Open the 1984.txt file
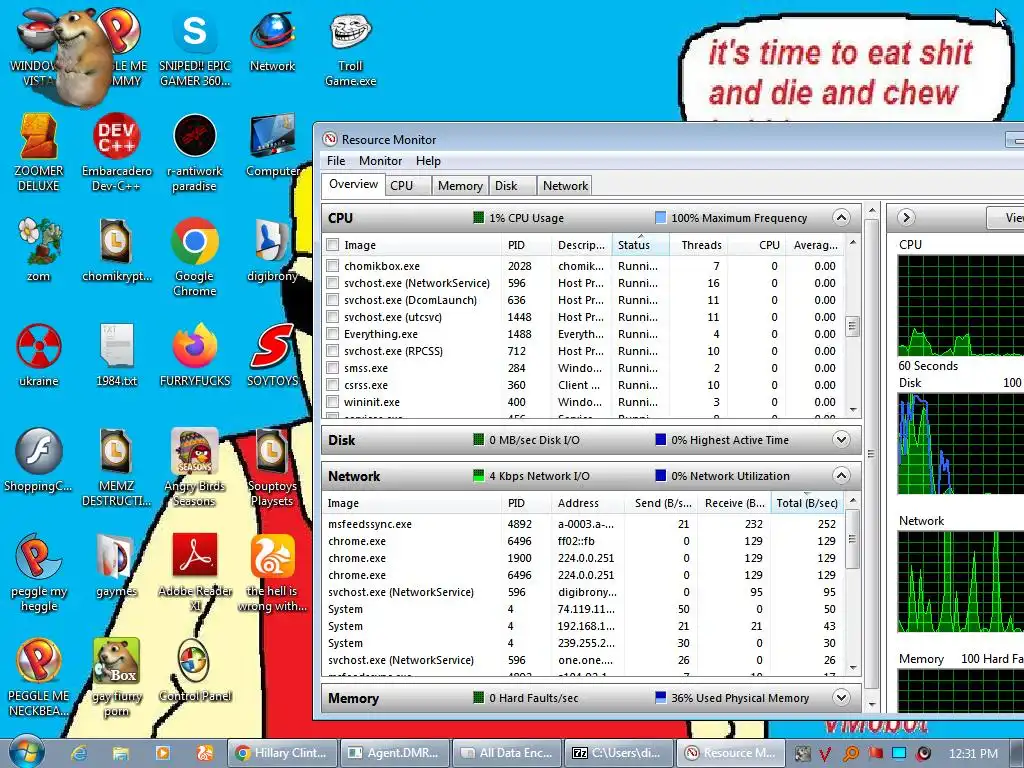This screenshot has height=768, width=1024. 116,356
